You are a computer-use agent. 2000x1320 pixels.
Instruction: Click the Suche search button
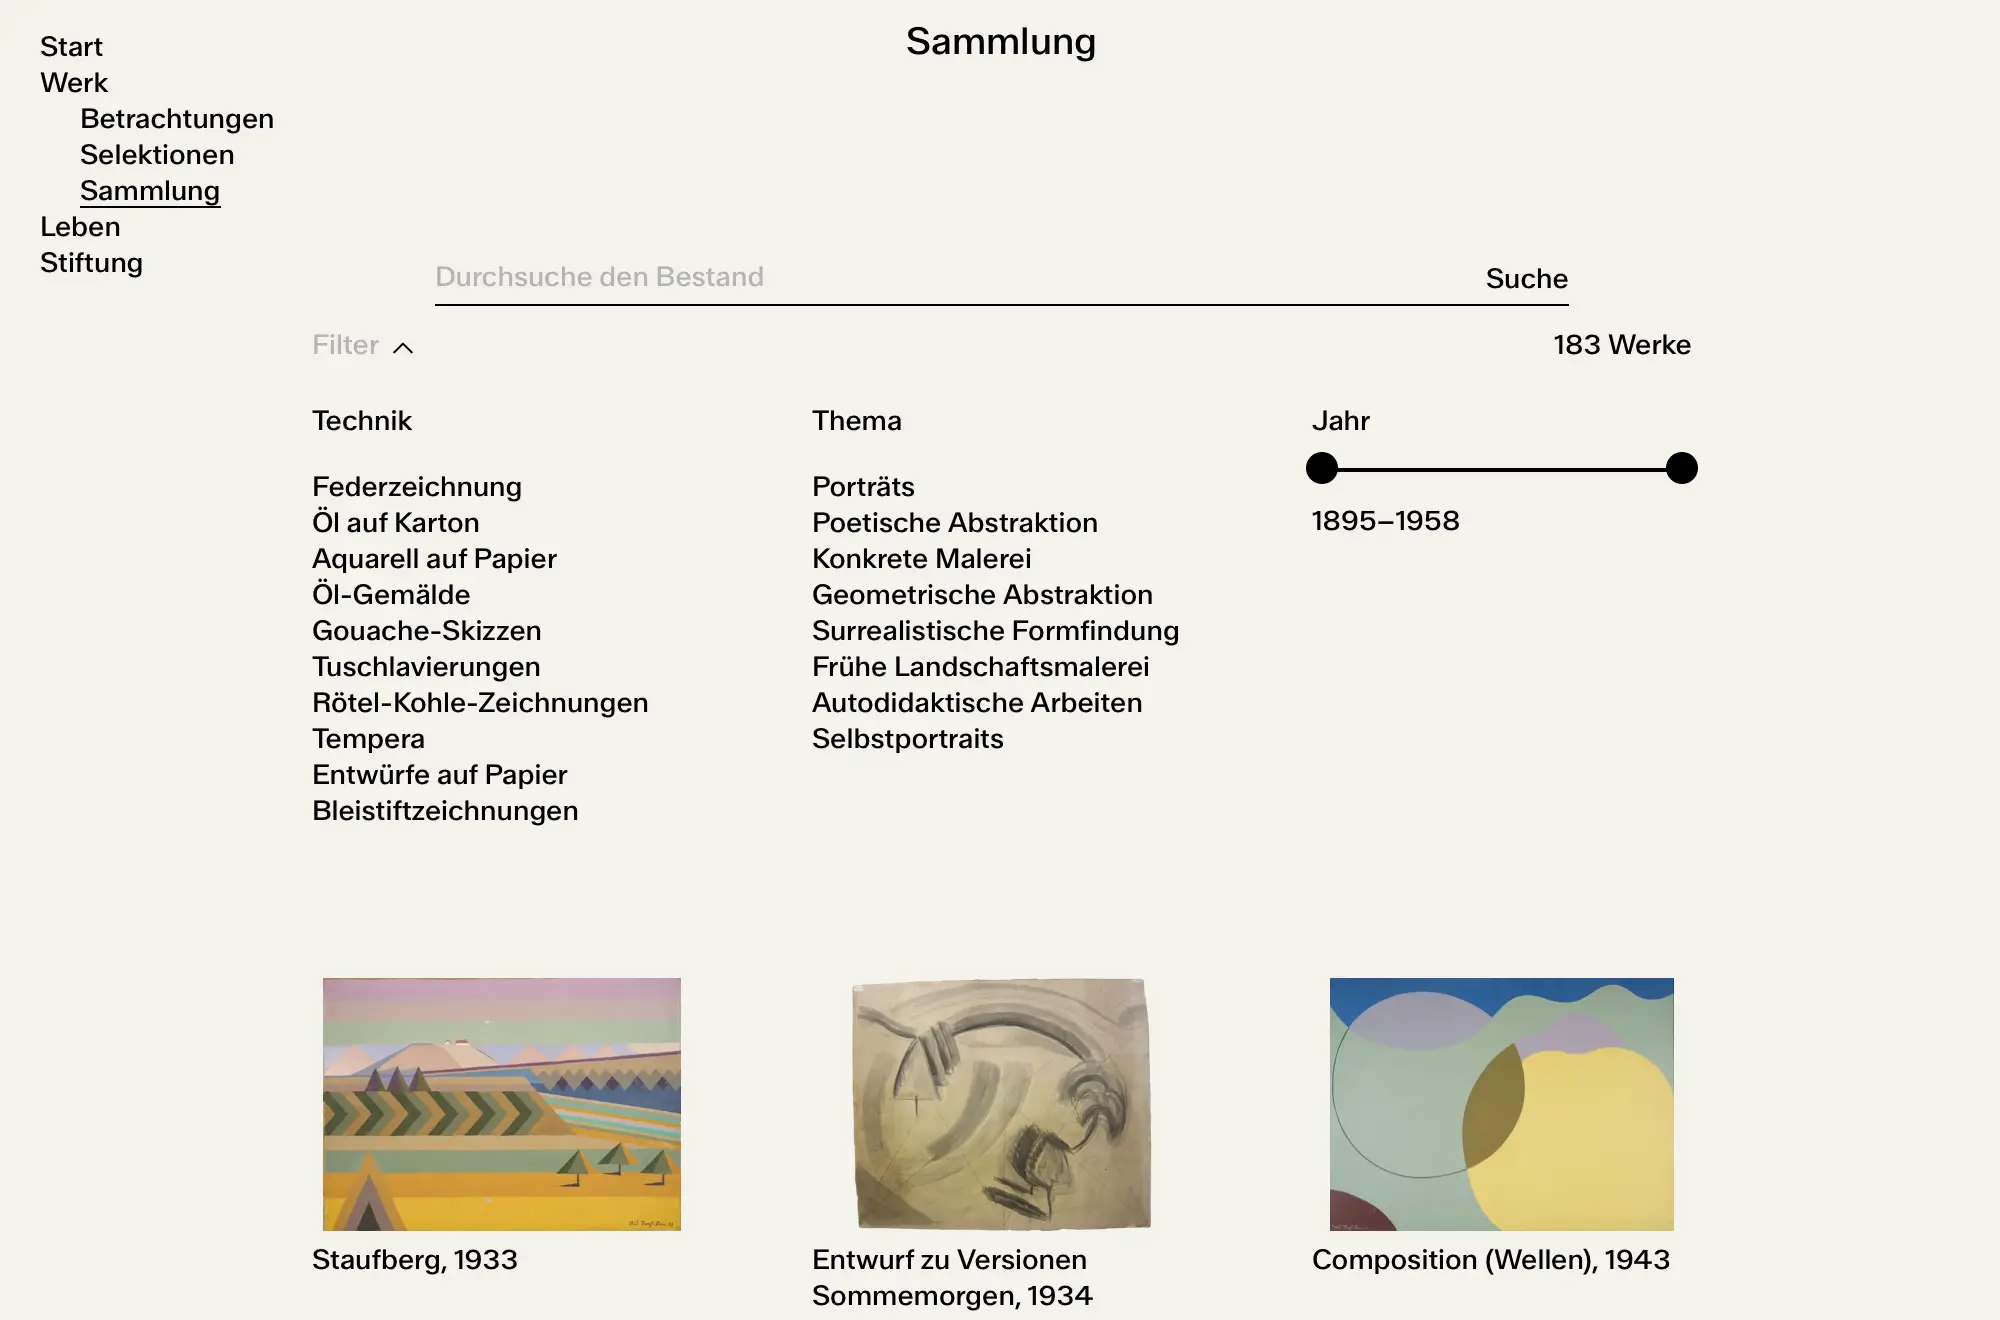(x=1526, y=278)
